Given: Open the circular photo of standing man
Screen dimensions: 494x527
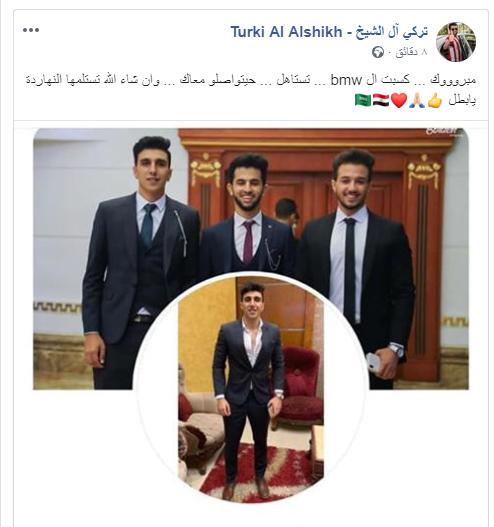Looking at the screenshot, I should pyautogui.click(x=251, y=388).
